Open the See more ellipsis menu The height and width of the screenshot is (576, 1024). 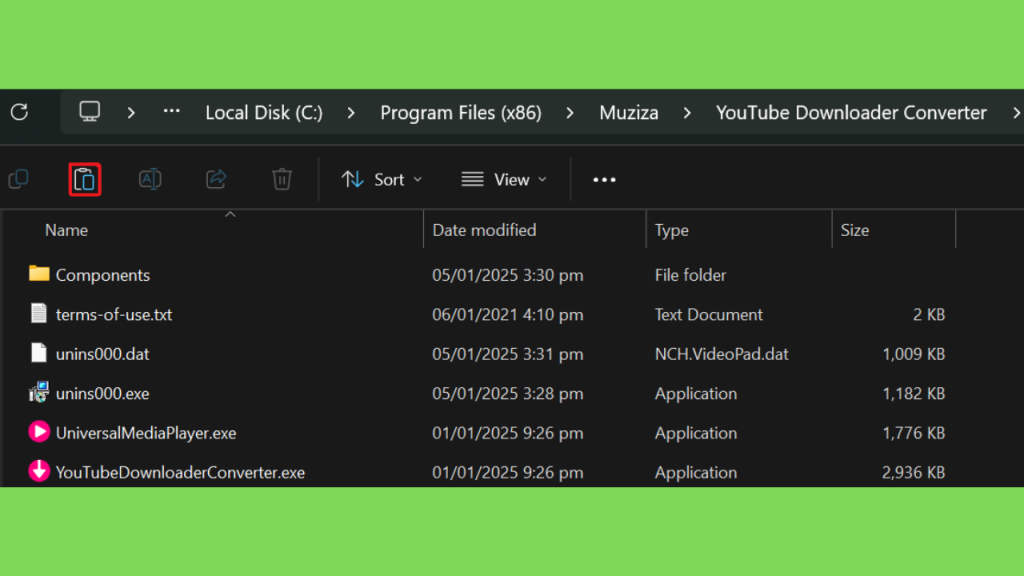tap(604, 180)
